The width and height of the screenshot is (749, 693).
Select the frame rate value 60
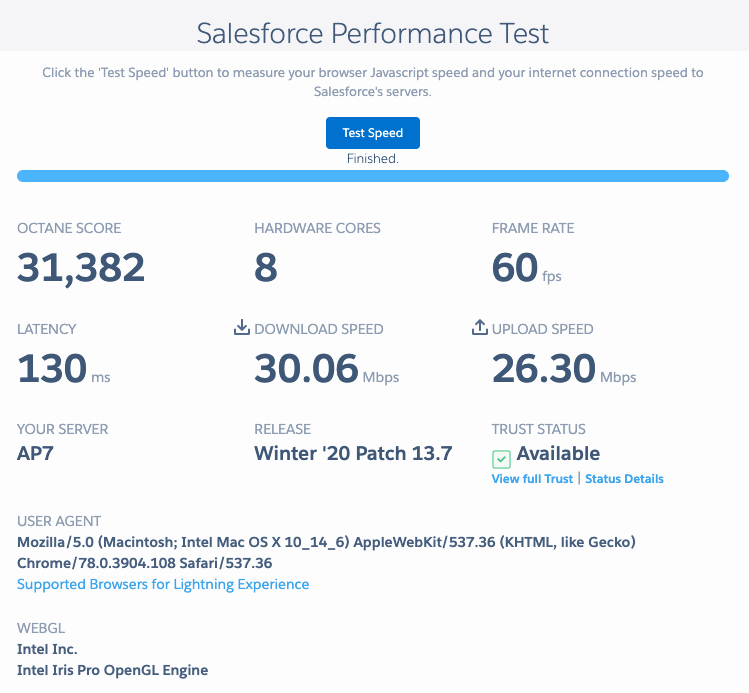[x=515, y=267]
